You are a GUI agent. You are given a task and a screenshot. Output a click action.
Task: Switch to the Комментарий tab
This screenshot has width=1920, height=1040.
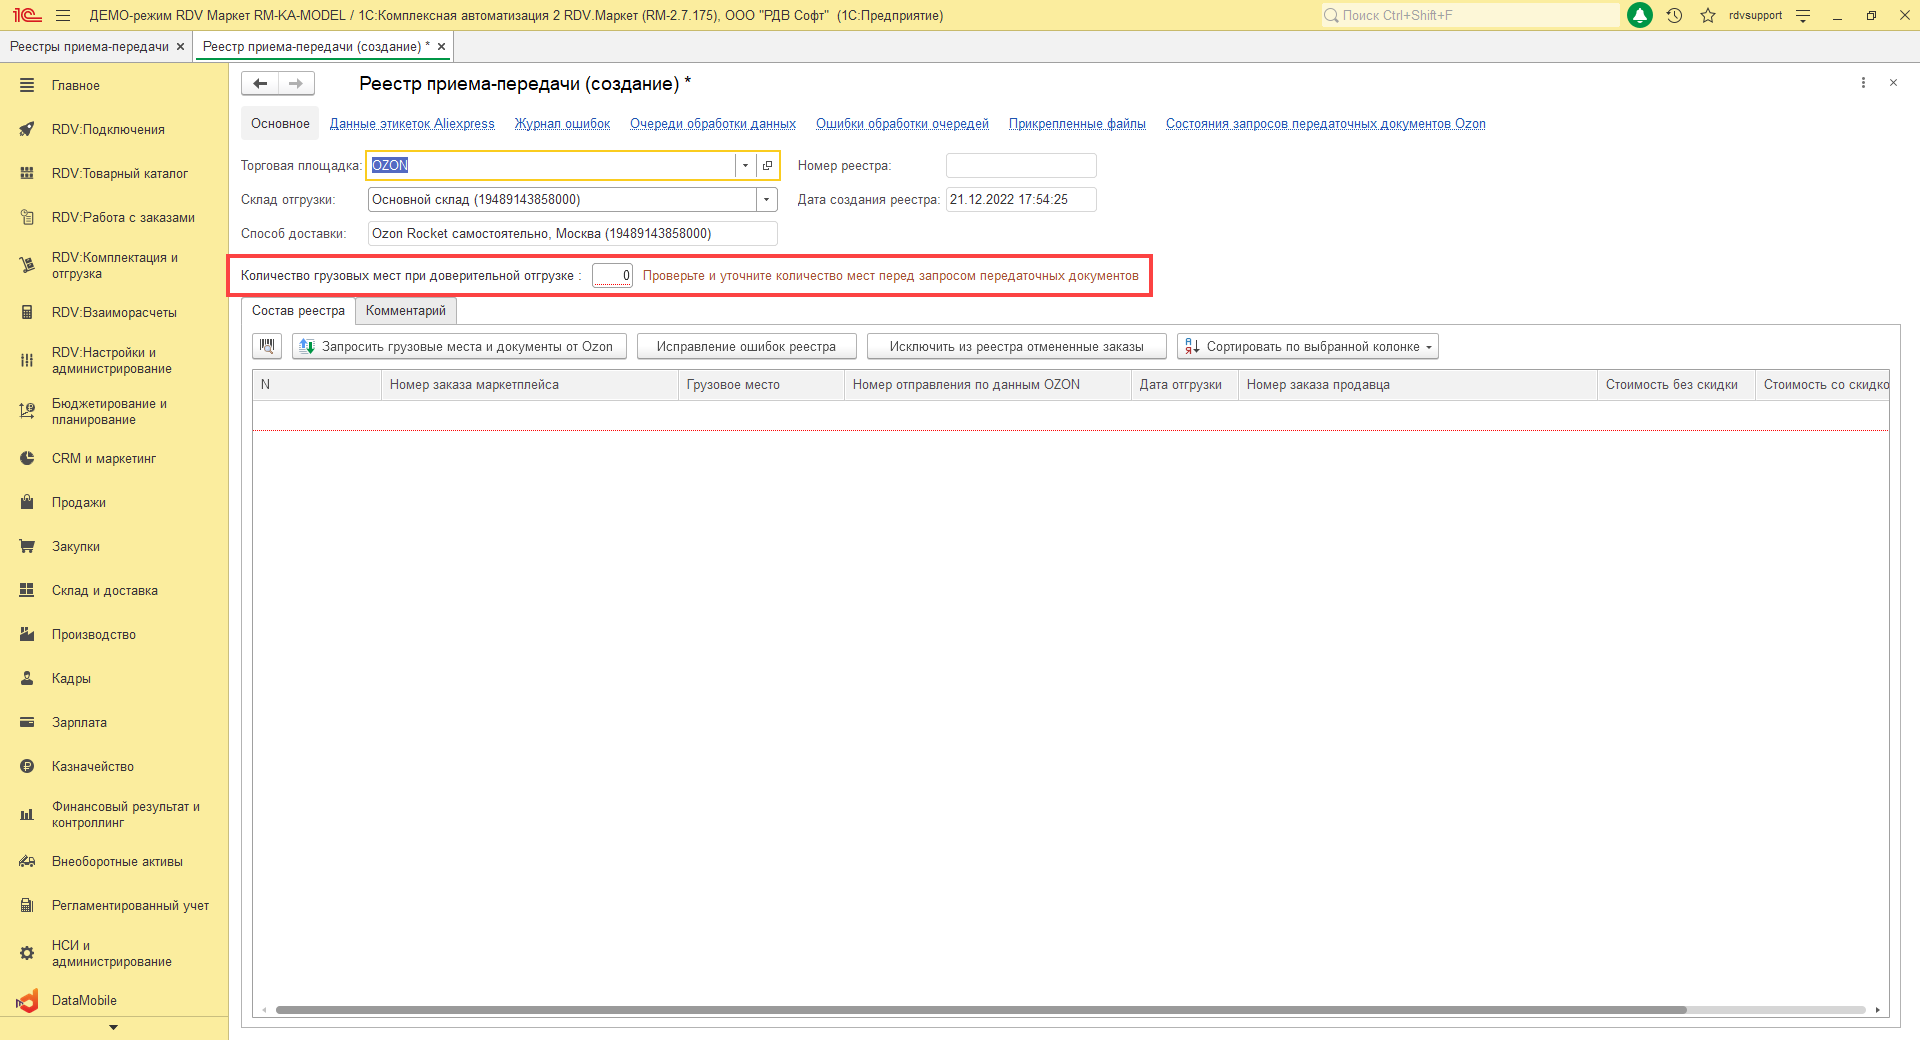(x=405, y=311)
